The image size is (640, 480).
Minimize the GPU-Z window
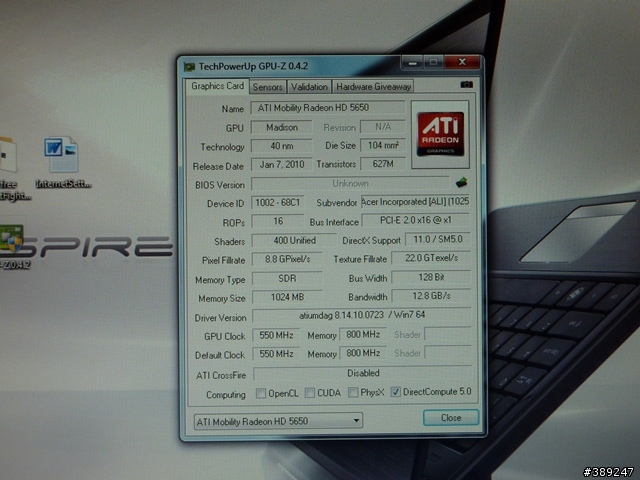(413, 62)
